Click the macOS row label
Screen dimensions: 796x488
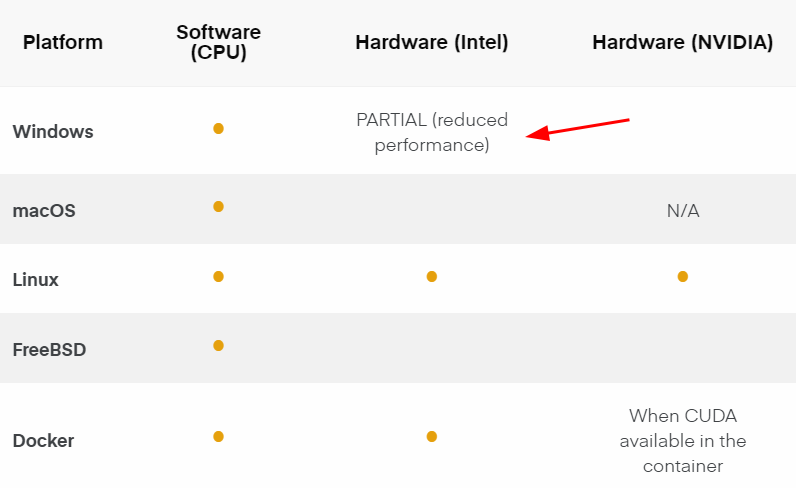pyautogui.click(x=44, y=211)
